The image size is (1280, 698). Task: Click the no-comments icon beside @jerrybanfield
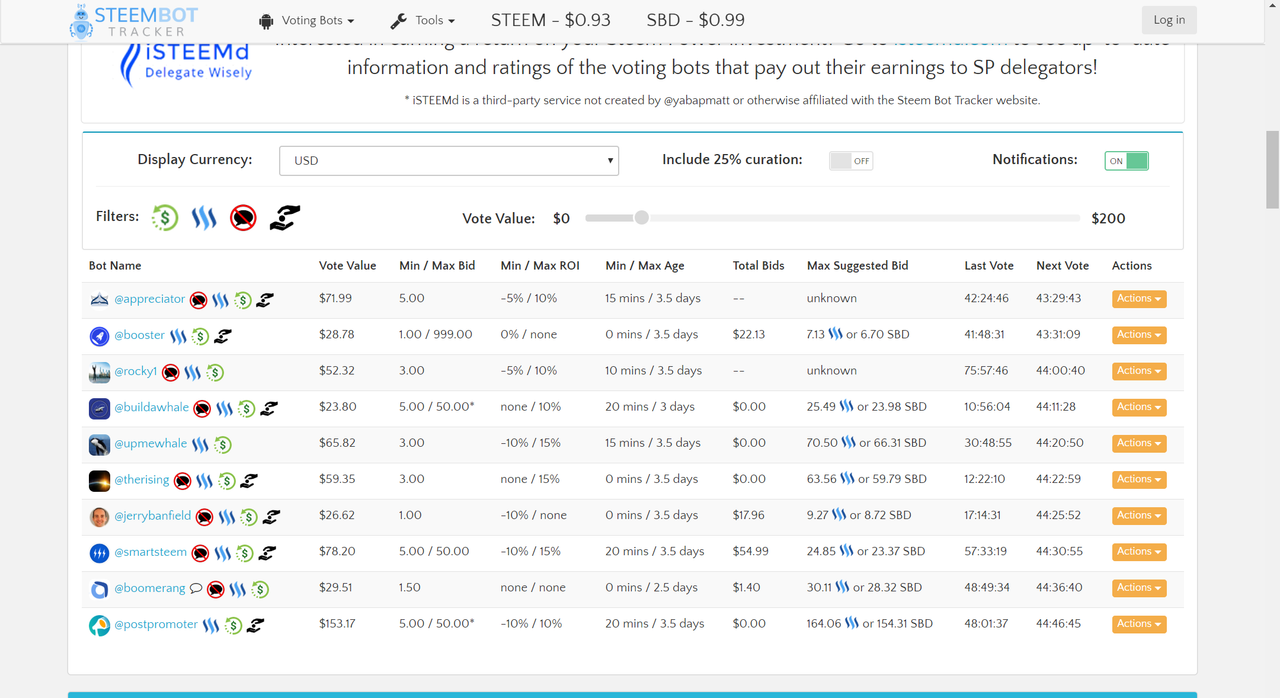pos(204,517)
